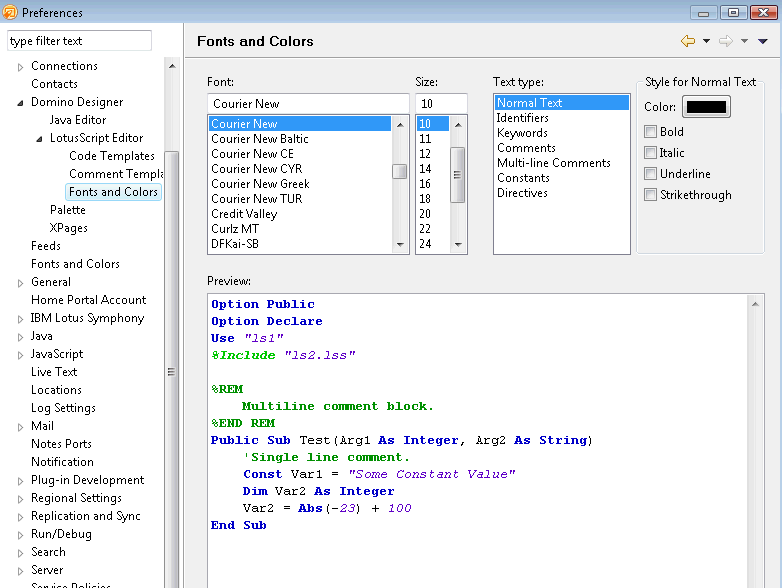Click font list scroll up arrow

(x=400, y=124)
